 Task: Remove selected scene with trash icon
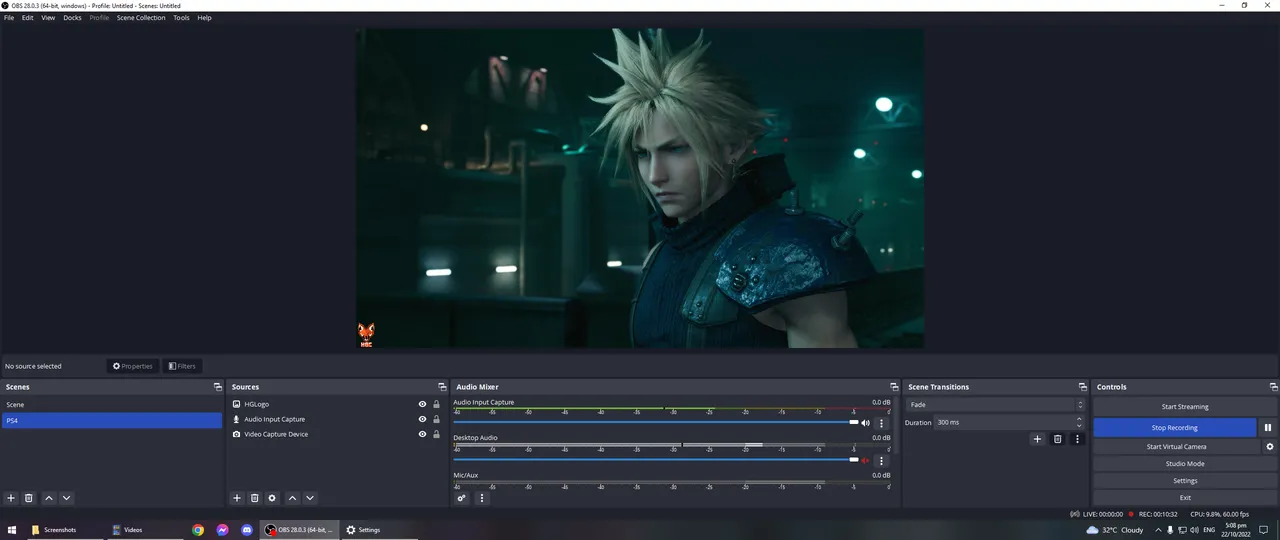[29, 498]
